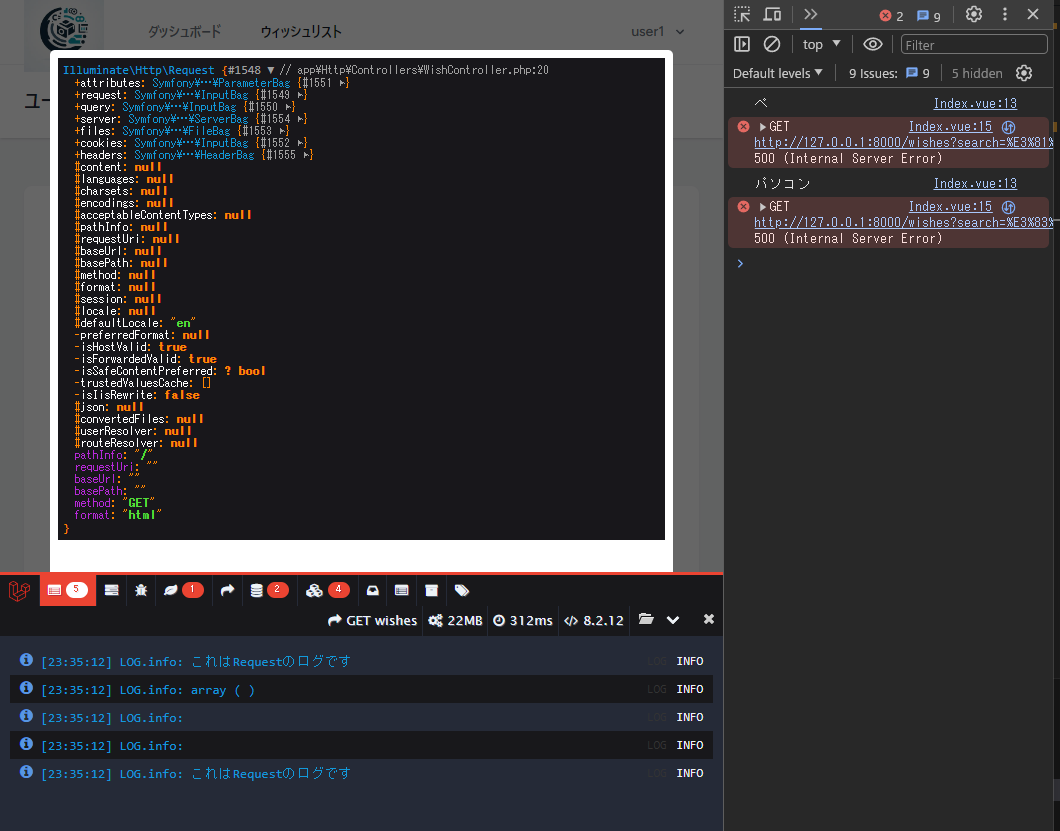Open the debugbar Messages tab with 5 badge
The height and width of the screenshot is (831, 1060).
pos(65,591)
